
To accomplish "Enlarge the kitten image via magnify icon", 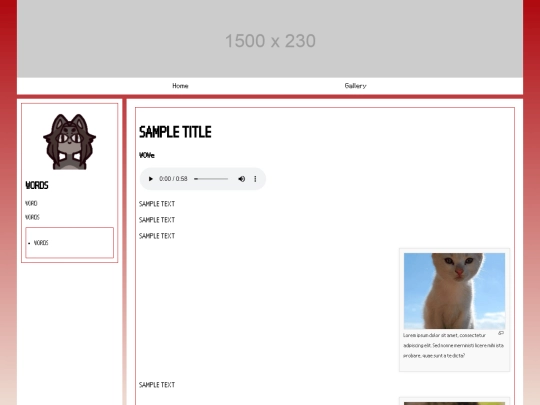I will (501, 333).
